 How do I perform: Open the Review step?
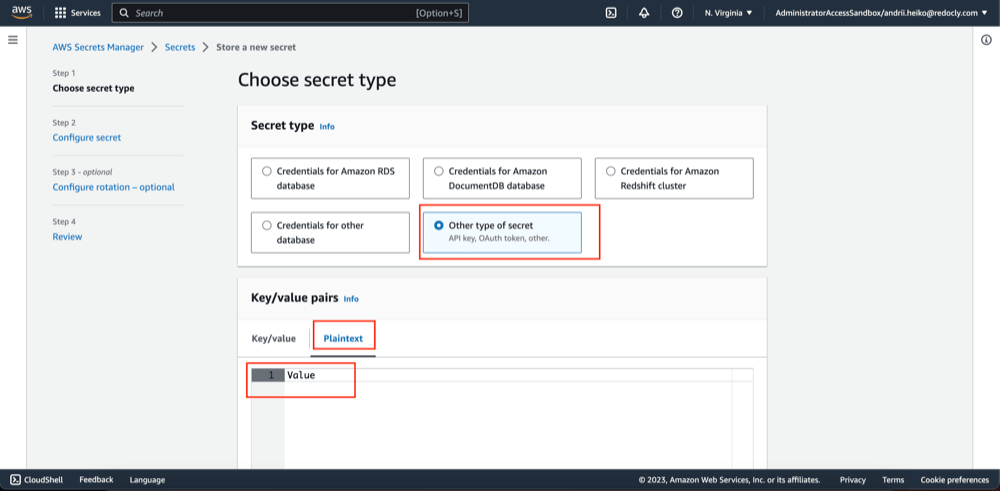point(67,237)
